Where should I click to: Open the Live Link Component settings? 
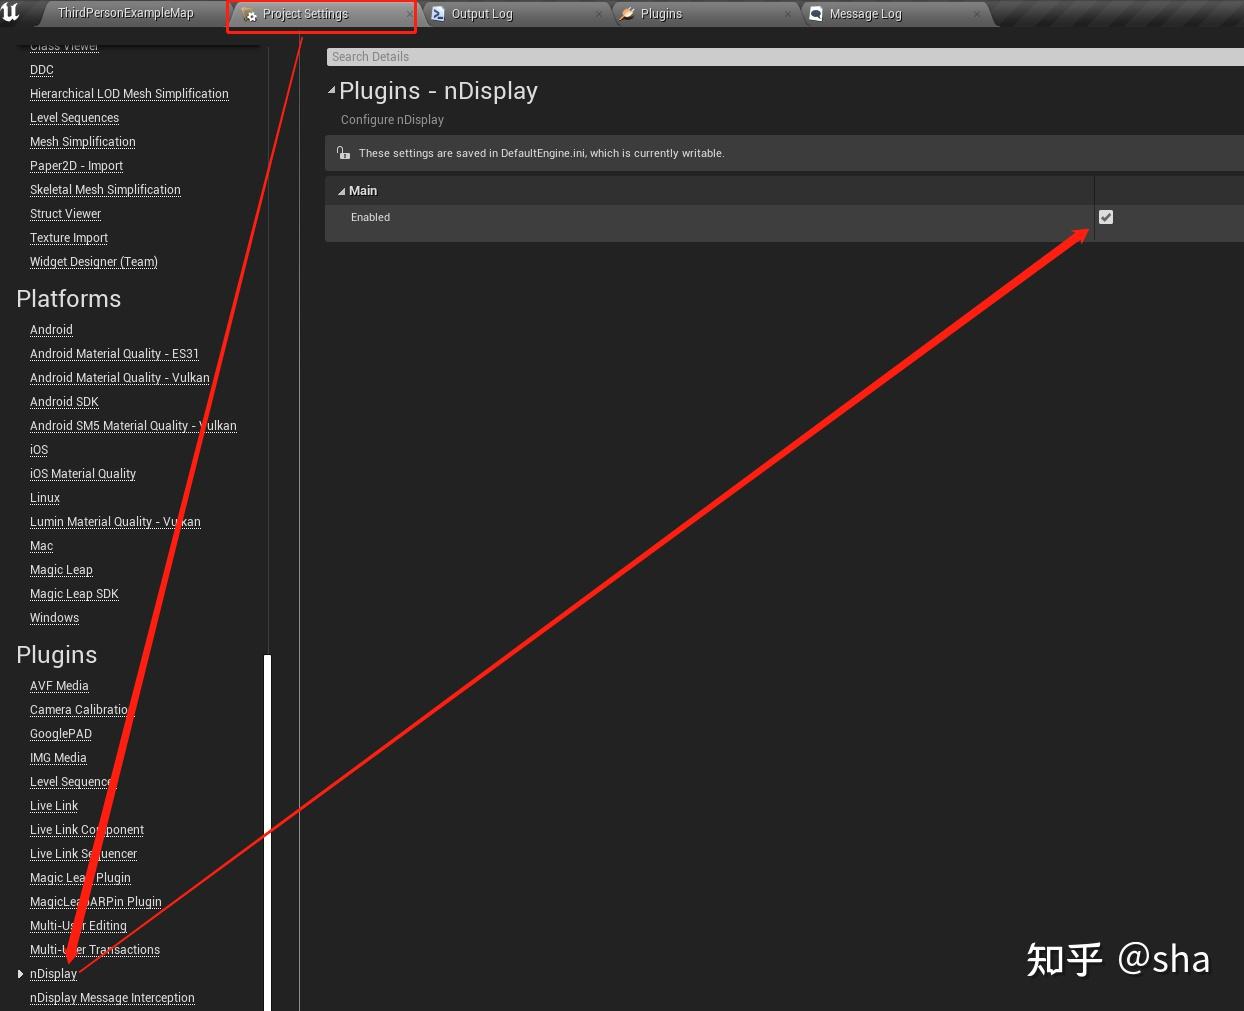(x=87, y=830)
